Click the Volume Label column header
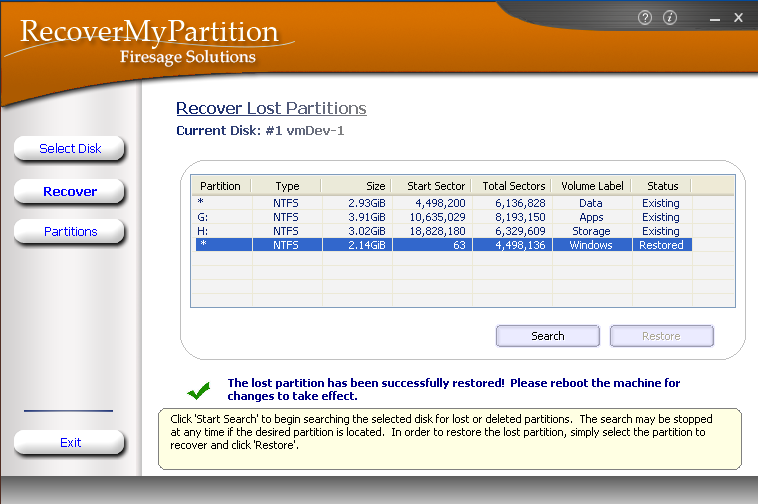The height and width of the screenshot is (504, 758). click(592, 186)
